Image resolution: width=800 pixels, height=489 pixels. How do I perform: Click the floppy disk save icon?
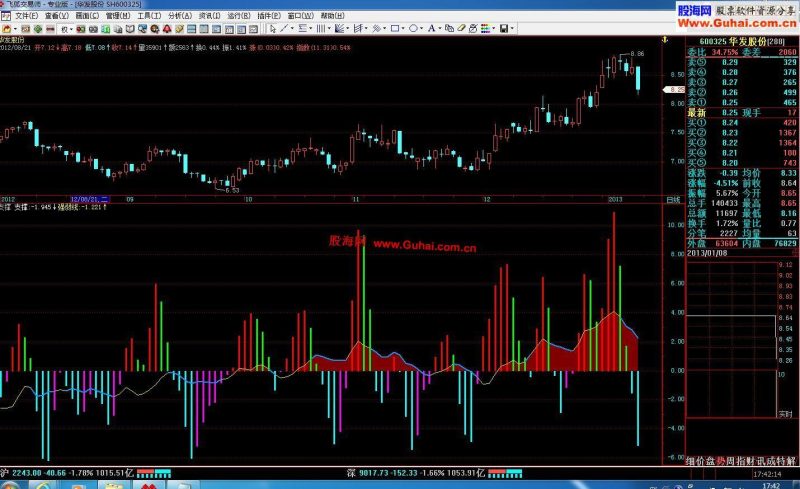coord(504,29)
